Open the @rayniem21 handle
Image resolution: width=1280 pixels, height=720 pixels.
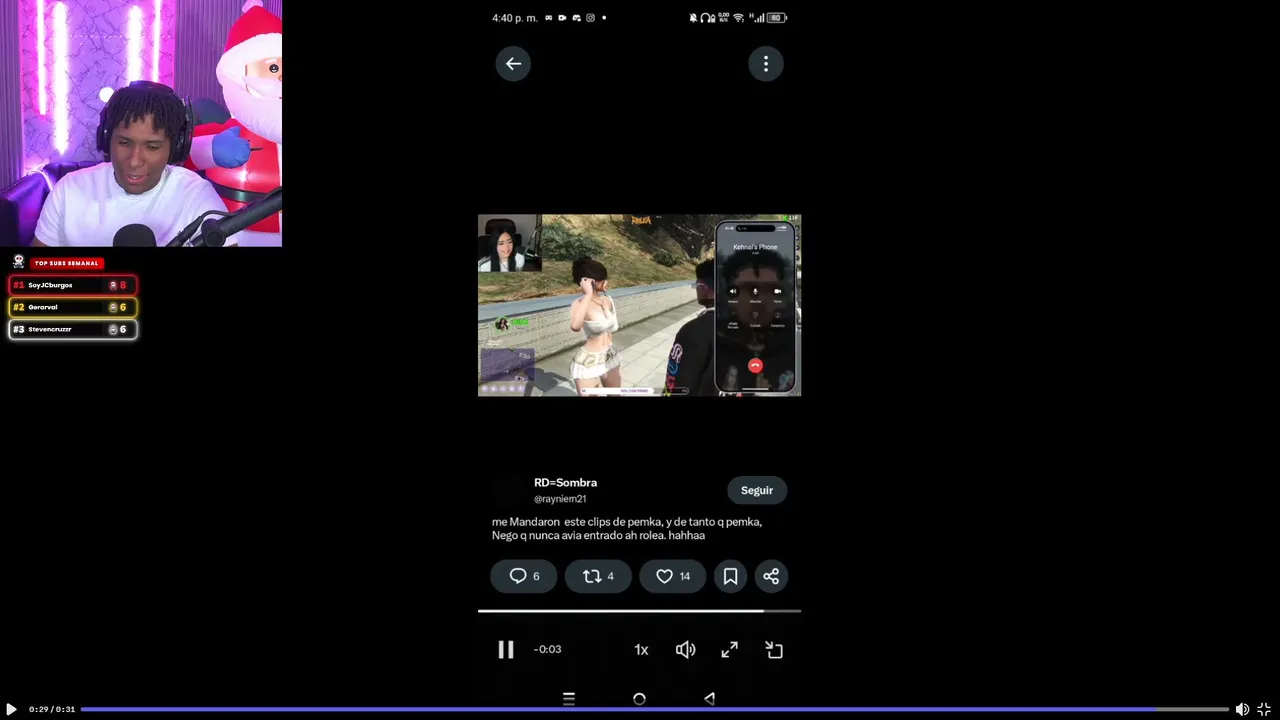pos(560,499)
